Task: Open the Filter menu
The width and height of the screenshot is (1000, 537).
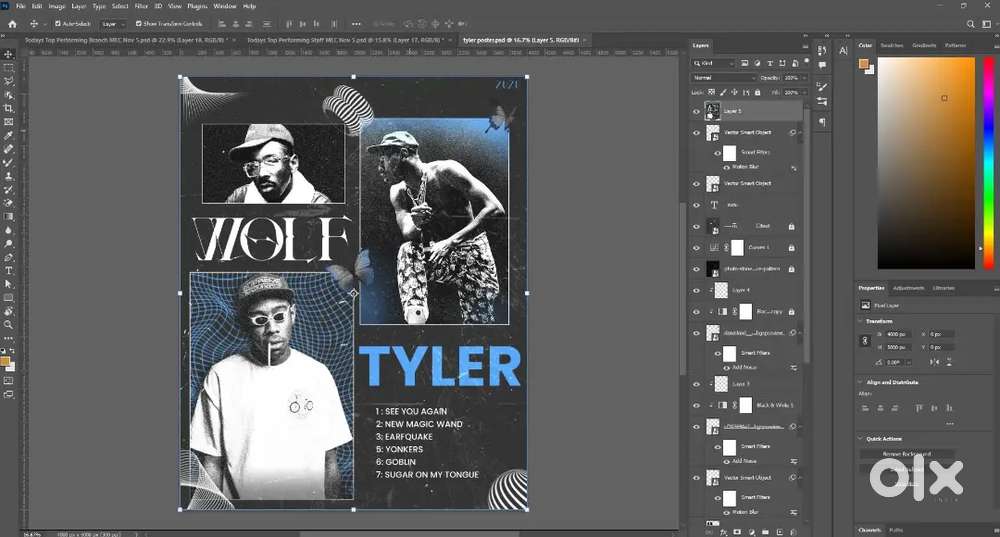Action: pos(141,6)
